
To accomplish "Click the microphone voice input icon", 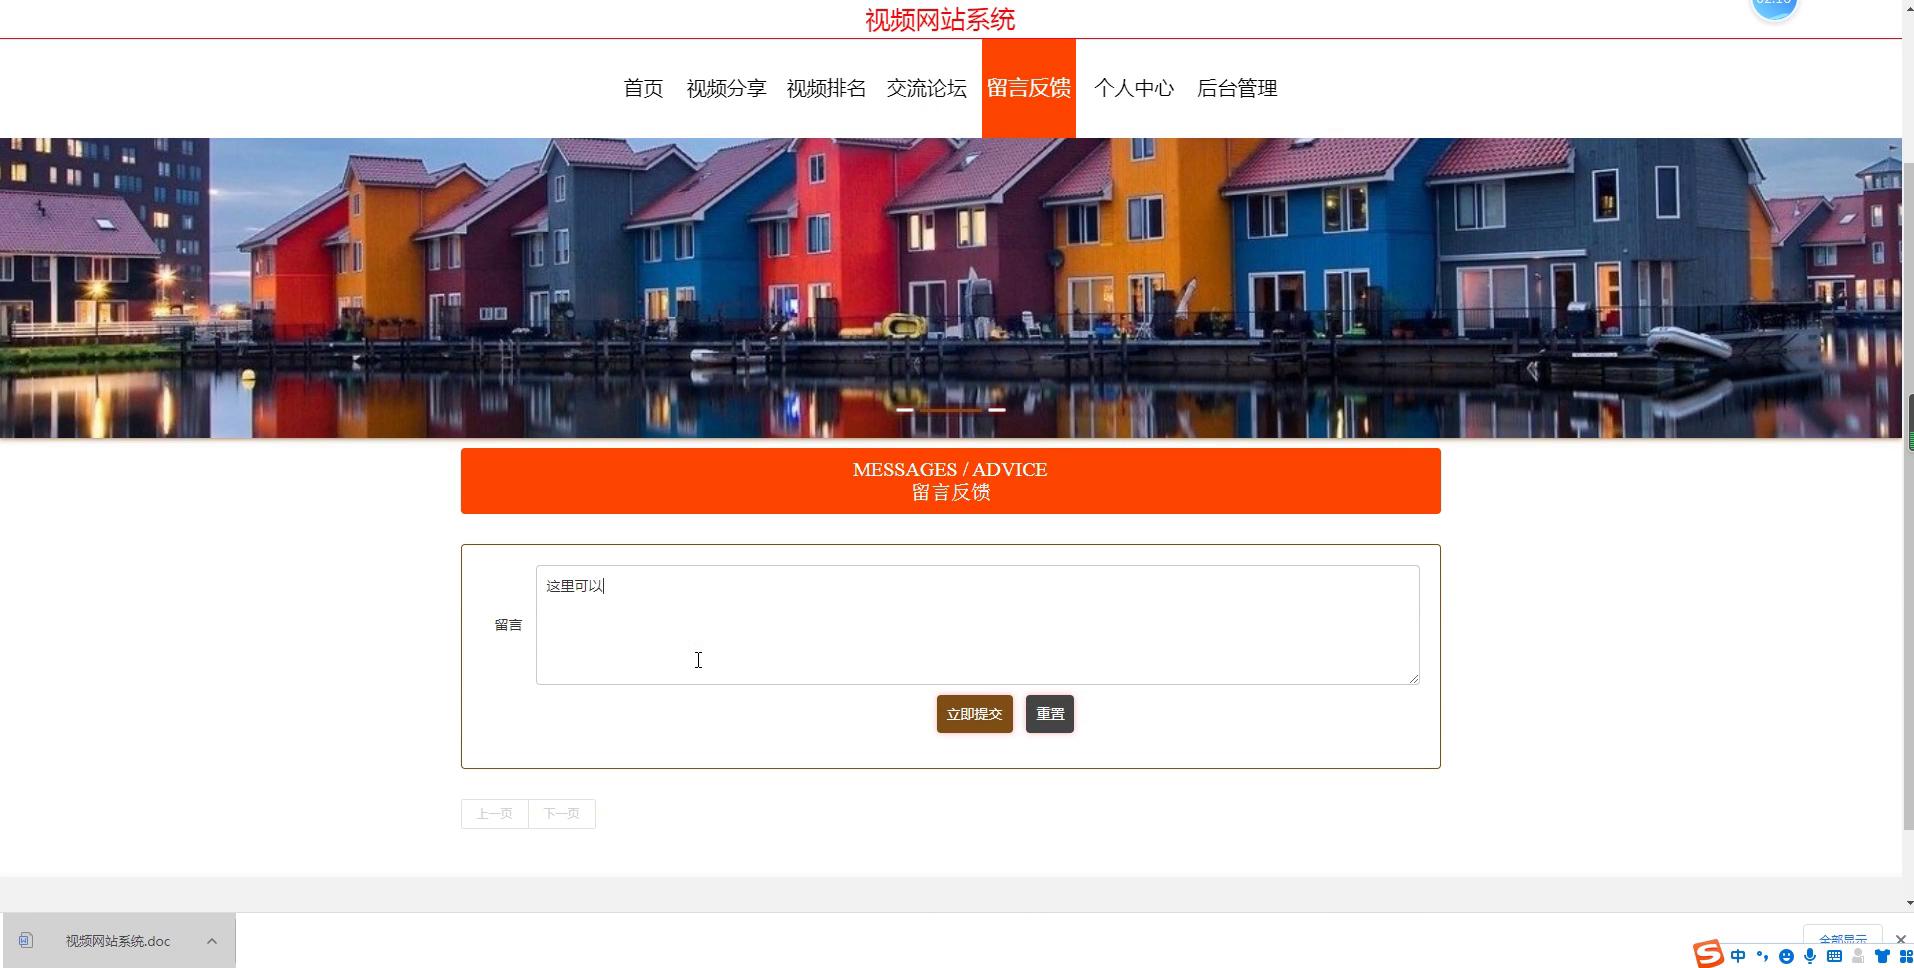I will (x=1810, y=957).
